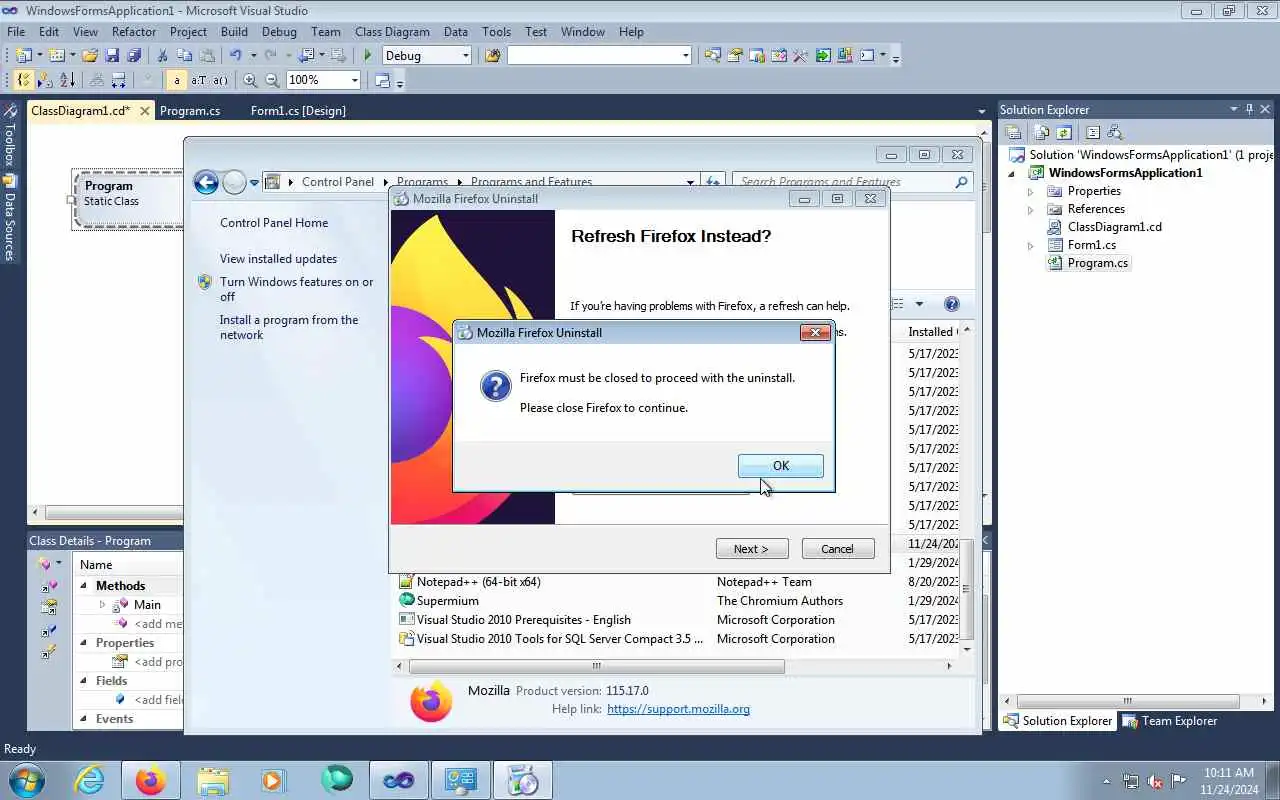This screenshot has height=800, width=1280.
Task: Select the Notepad++ (64-bit x64) row
Action: pos(677,582)
